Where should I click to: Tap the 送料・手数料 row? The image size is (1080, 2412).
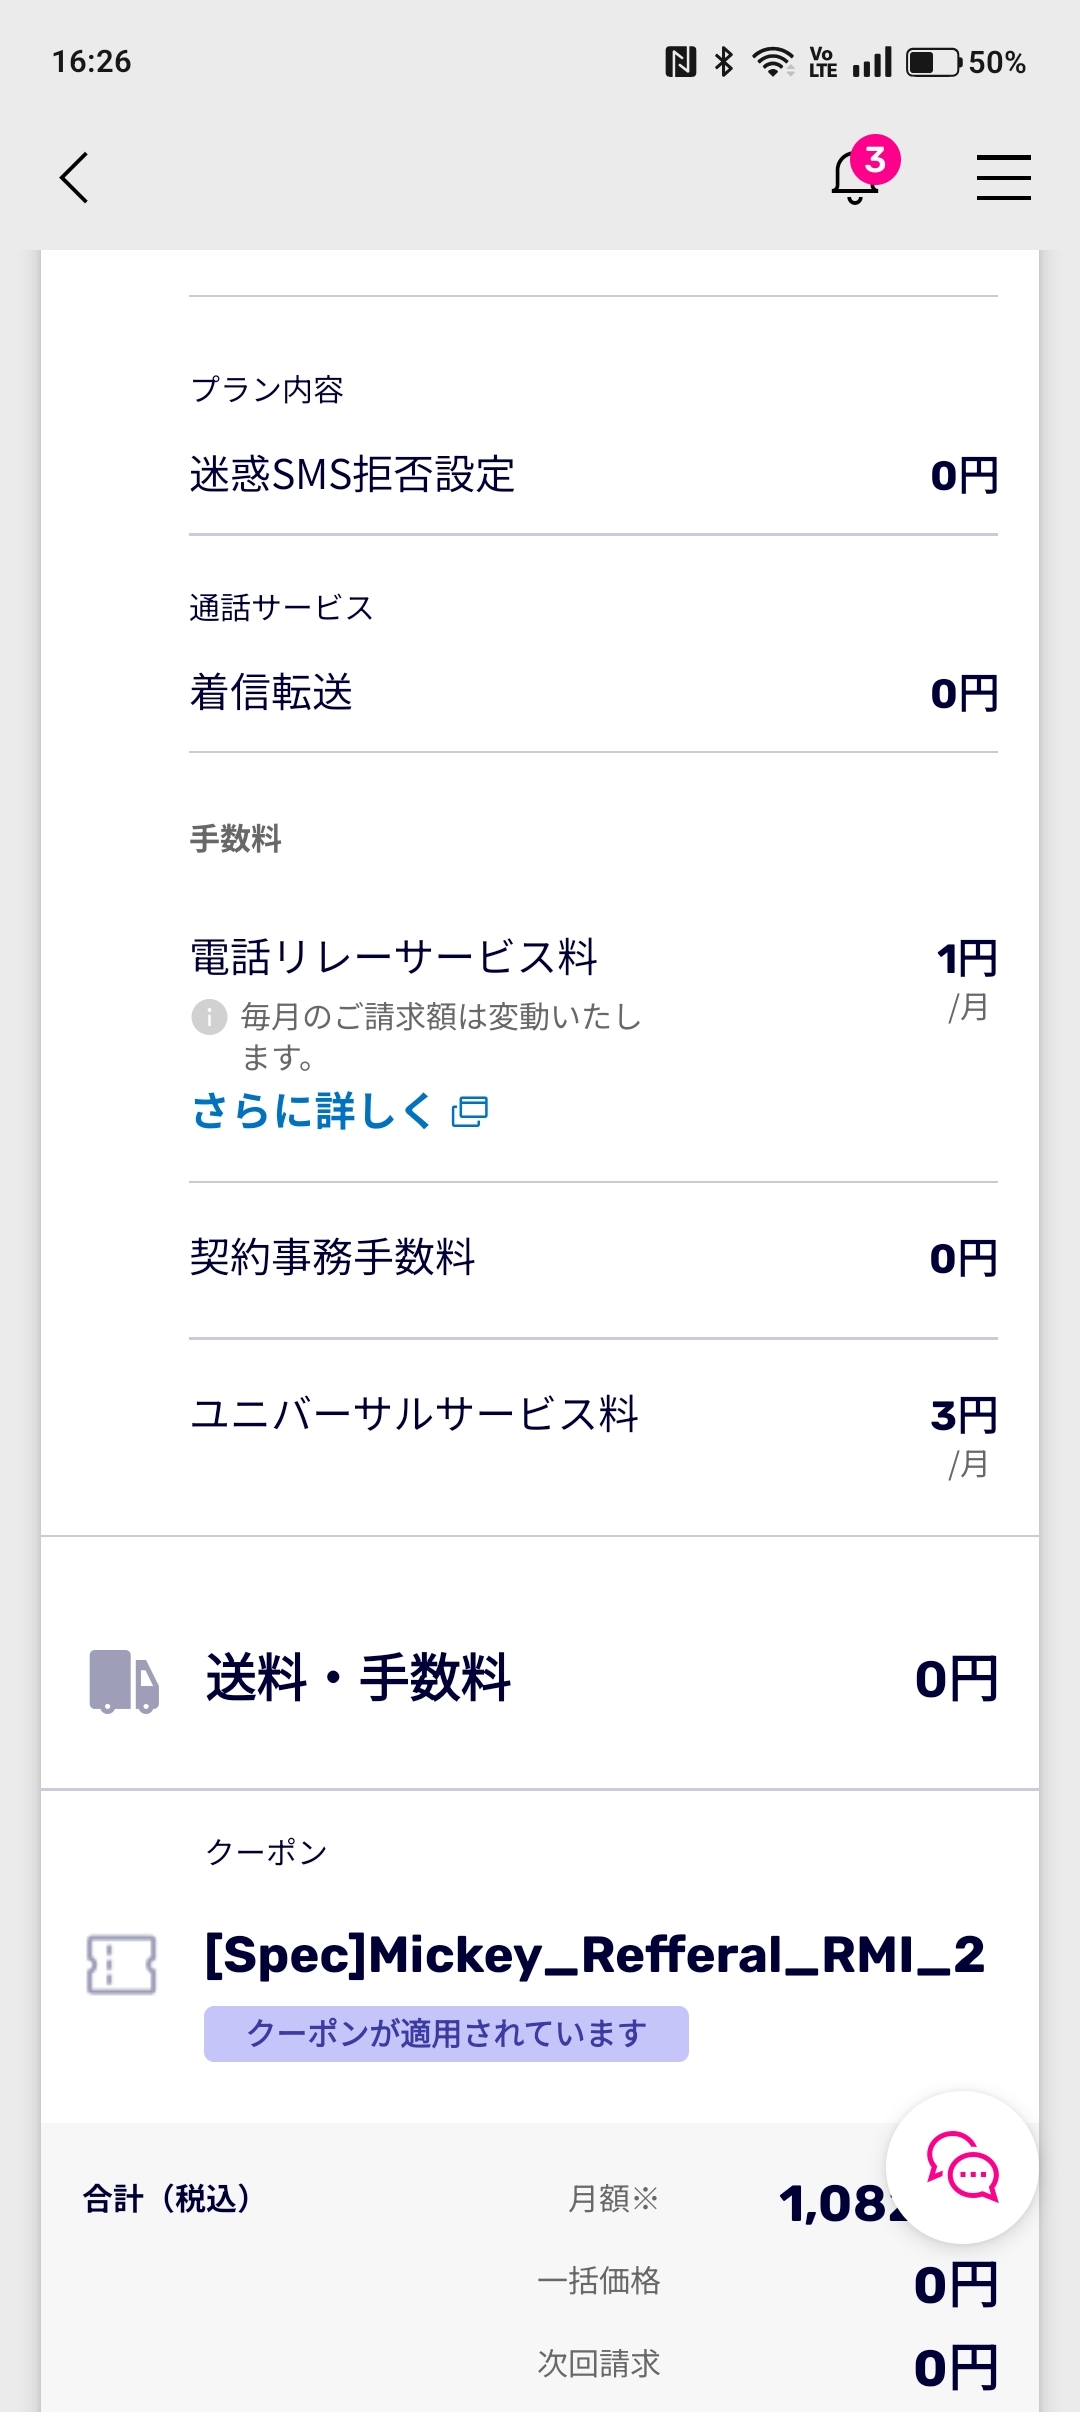click(x=540, y=1678)
